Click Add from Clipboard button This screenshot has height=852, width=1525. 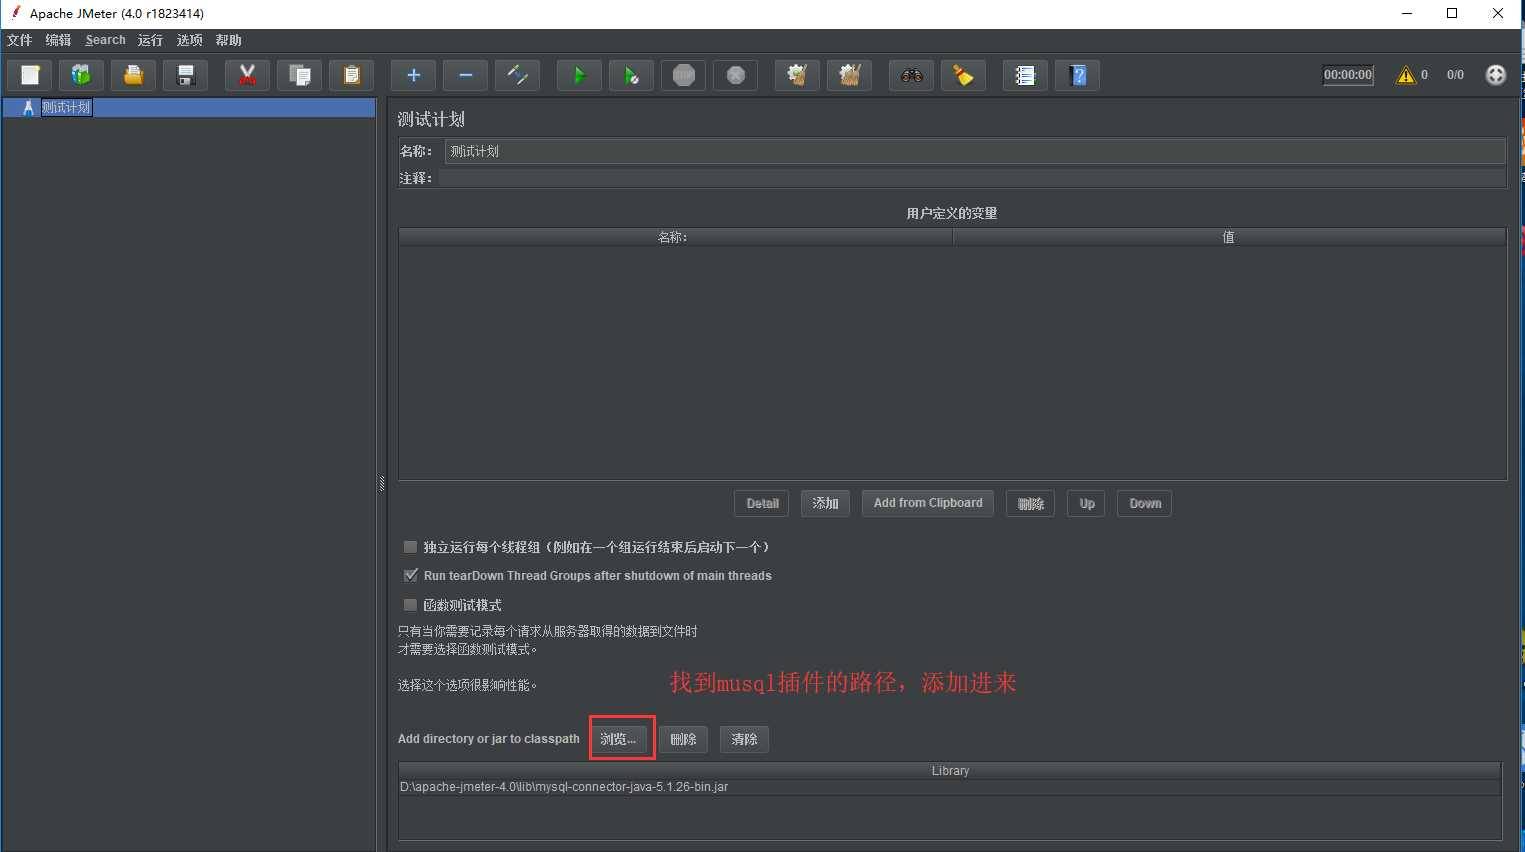[928, 503]
